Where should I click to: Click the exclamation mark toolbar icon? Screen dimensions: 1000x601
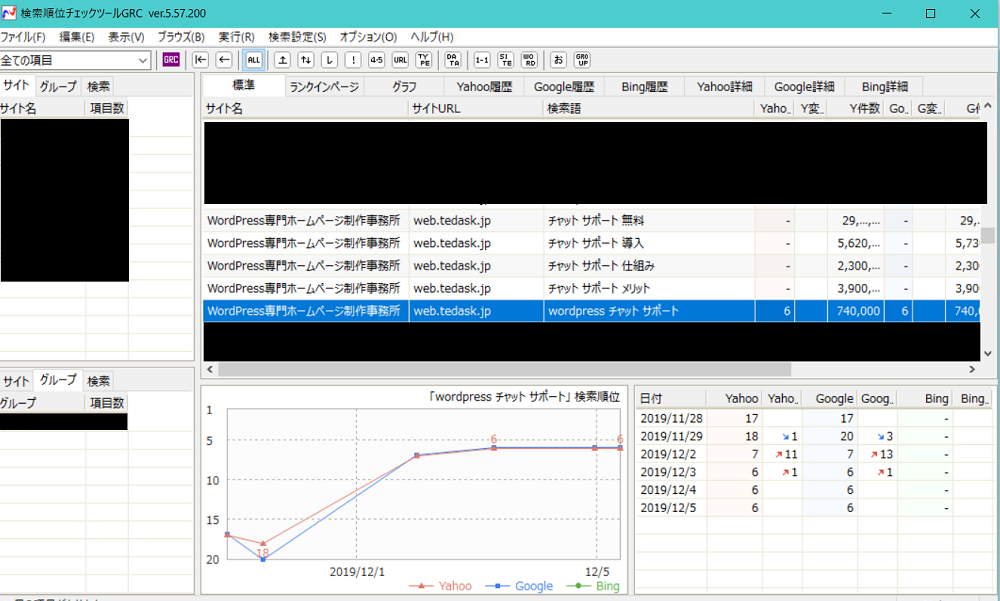(352, 60)
